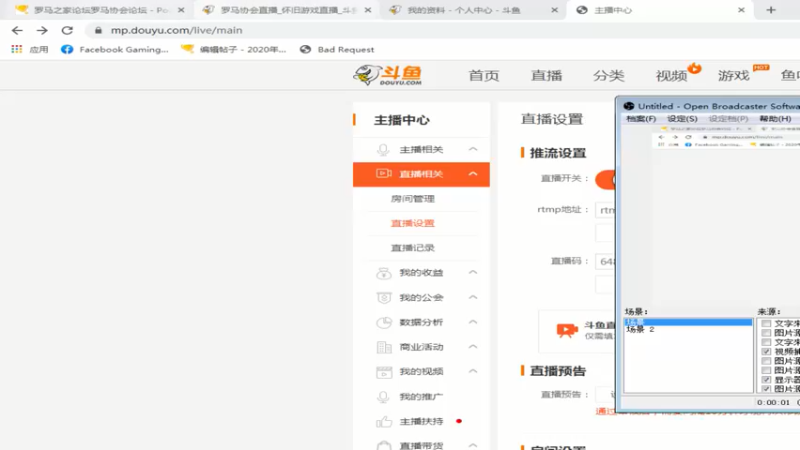Open the 档案(F) menu in OBS
Viewport: 800px width, 450px height.
(641, 119)
